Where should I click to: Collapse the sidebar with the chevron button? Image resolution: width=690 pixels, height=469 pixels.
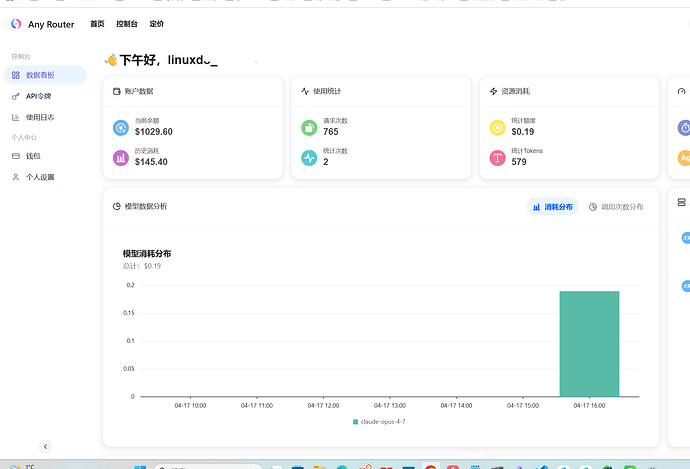click(x=45, y=446)
